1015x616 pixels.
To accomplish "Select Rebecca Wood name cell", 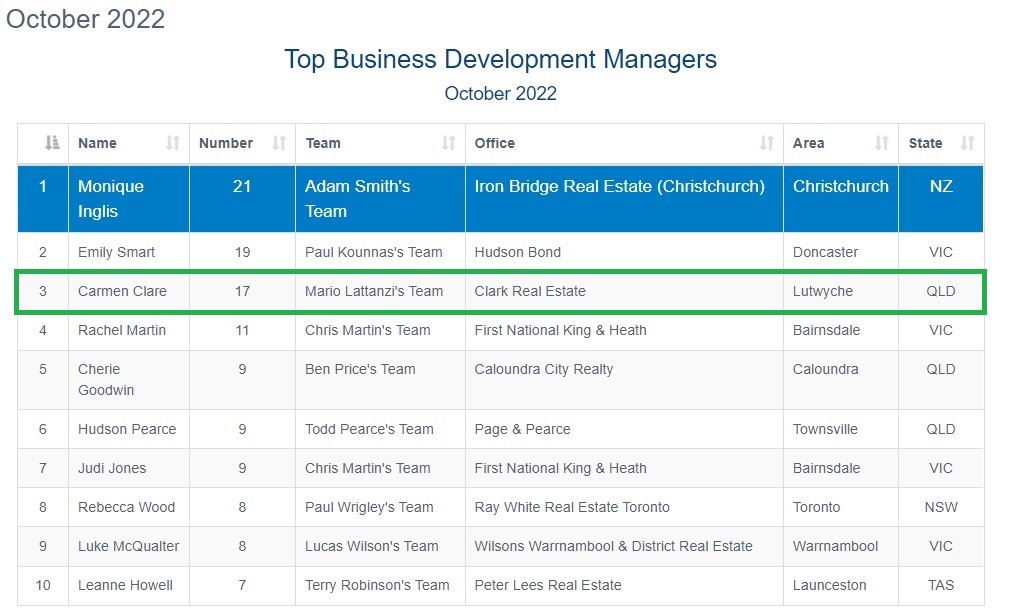I will tap(129, 507).
